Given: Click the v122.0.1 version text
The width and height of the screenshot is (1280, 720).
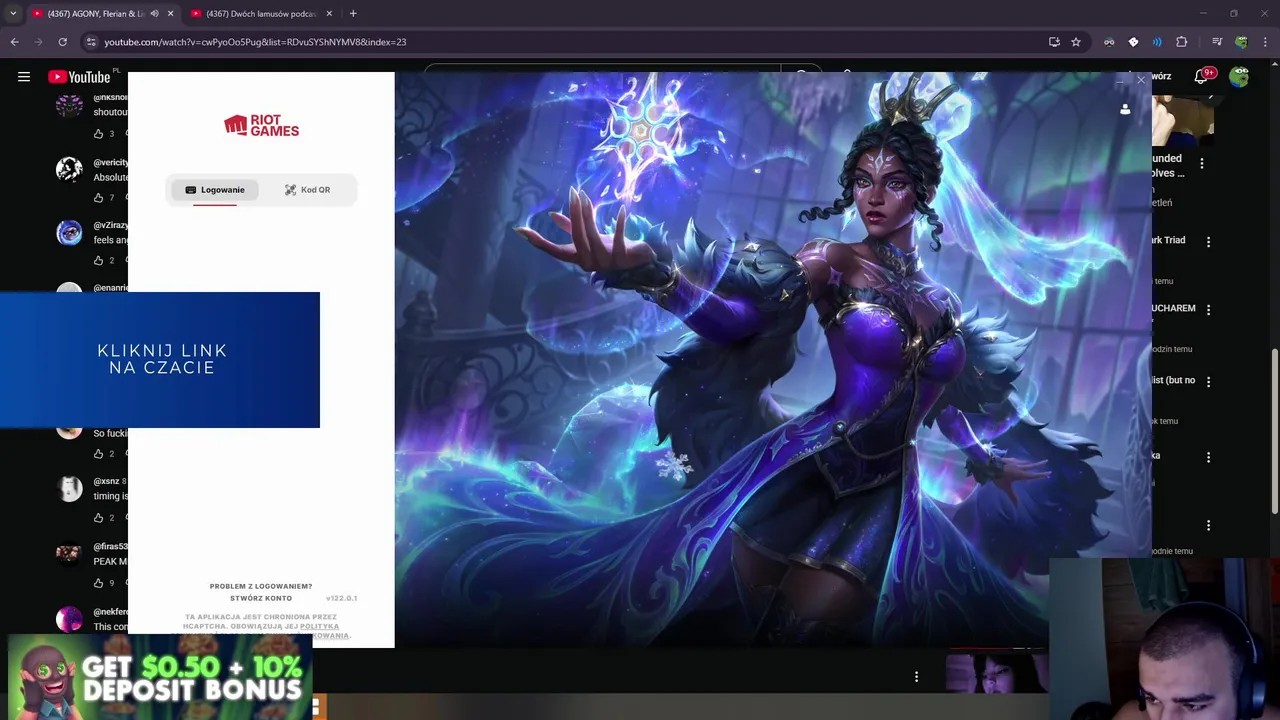Looking at the screenshot, I should click(x=341, y=598).
